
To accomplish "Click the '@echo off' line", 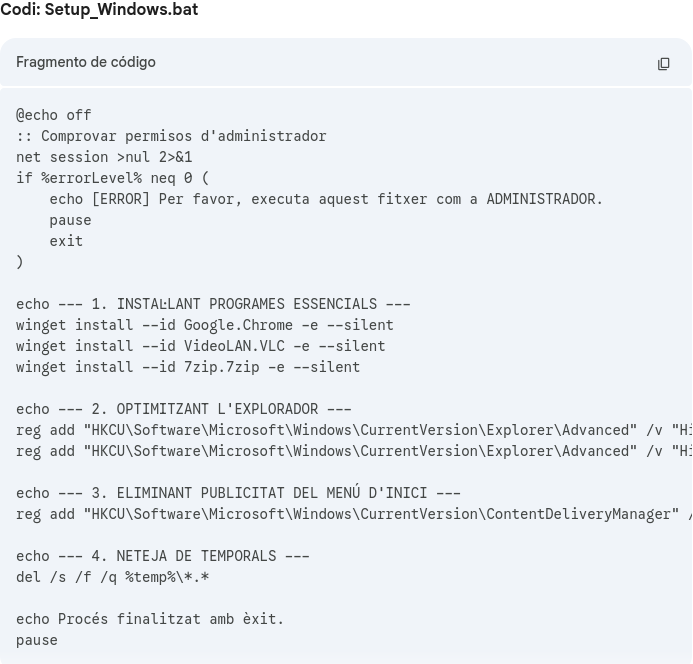I will point(54,115).
